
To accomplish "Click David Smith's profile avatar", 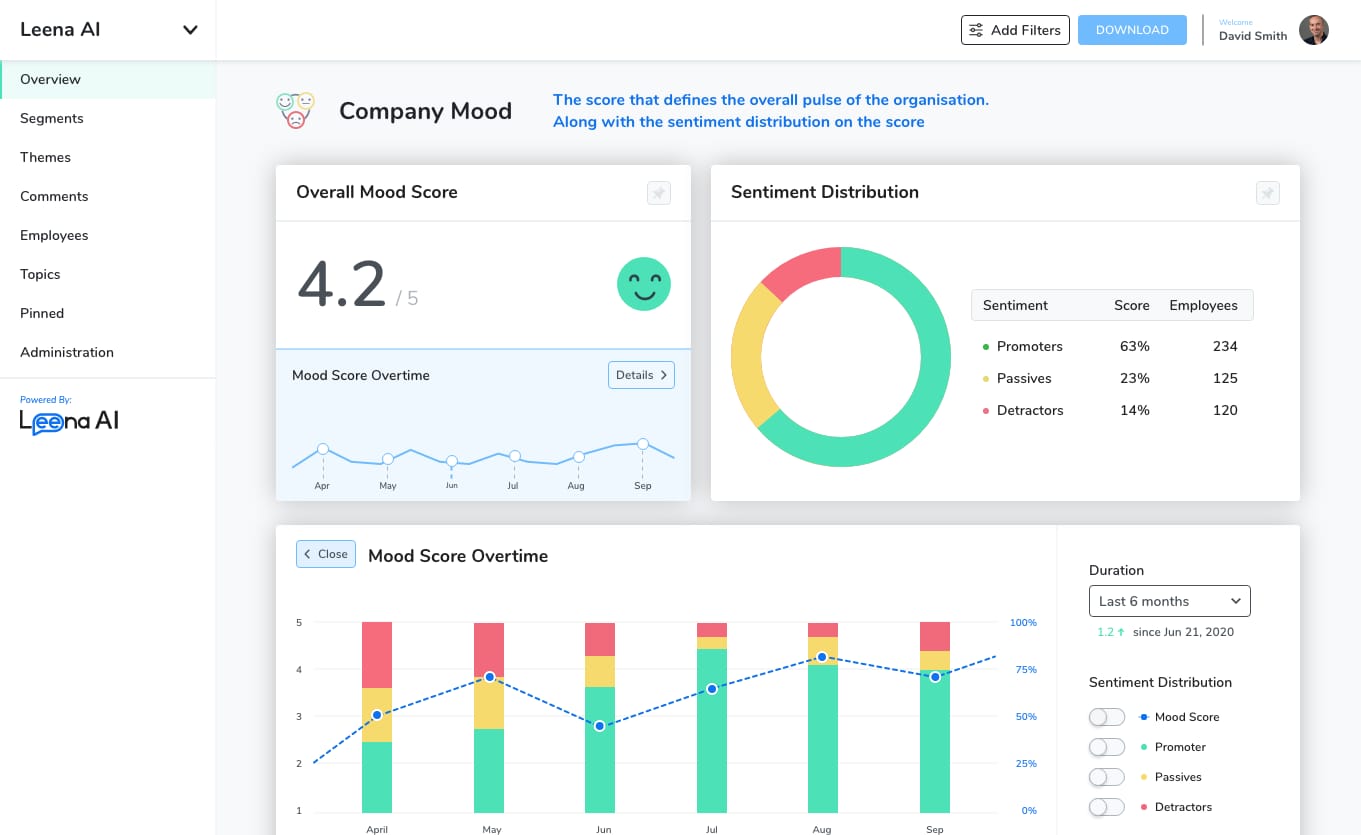I will click(1314, 30).
